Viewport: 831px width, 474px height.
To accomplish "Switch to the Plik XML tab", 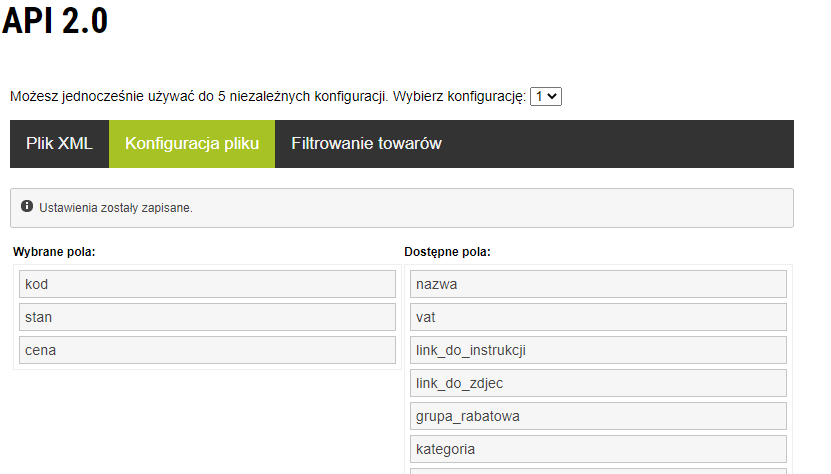I will [59, 144].
